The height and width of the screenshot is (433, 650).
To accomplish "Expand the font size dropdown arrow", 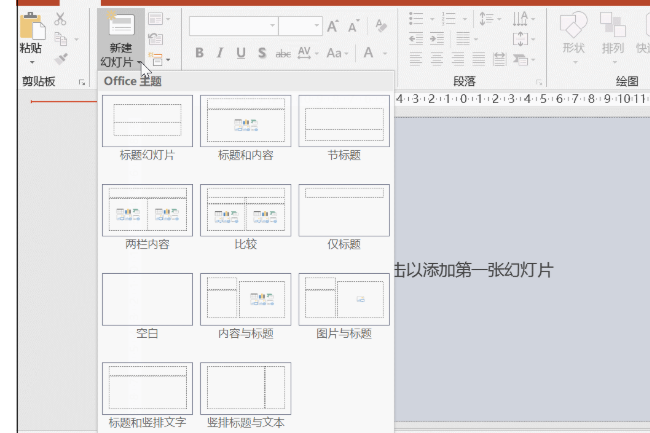I will [317, 26].
